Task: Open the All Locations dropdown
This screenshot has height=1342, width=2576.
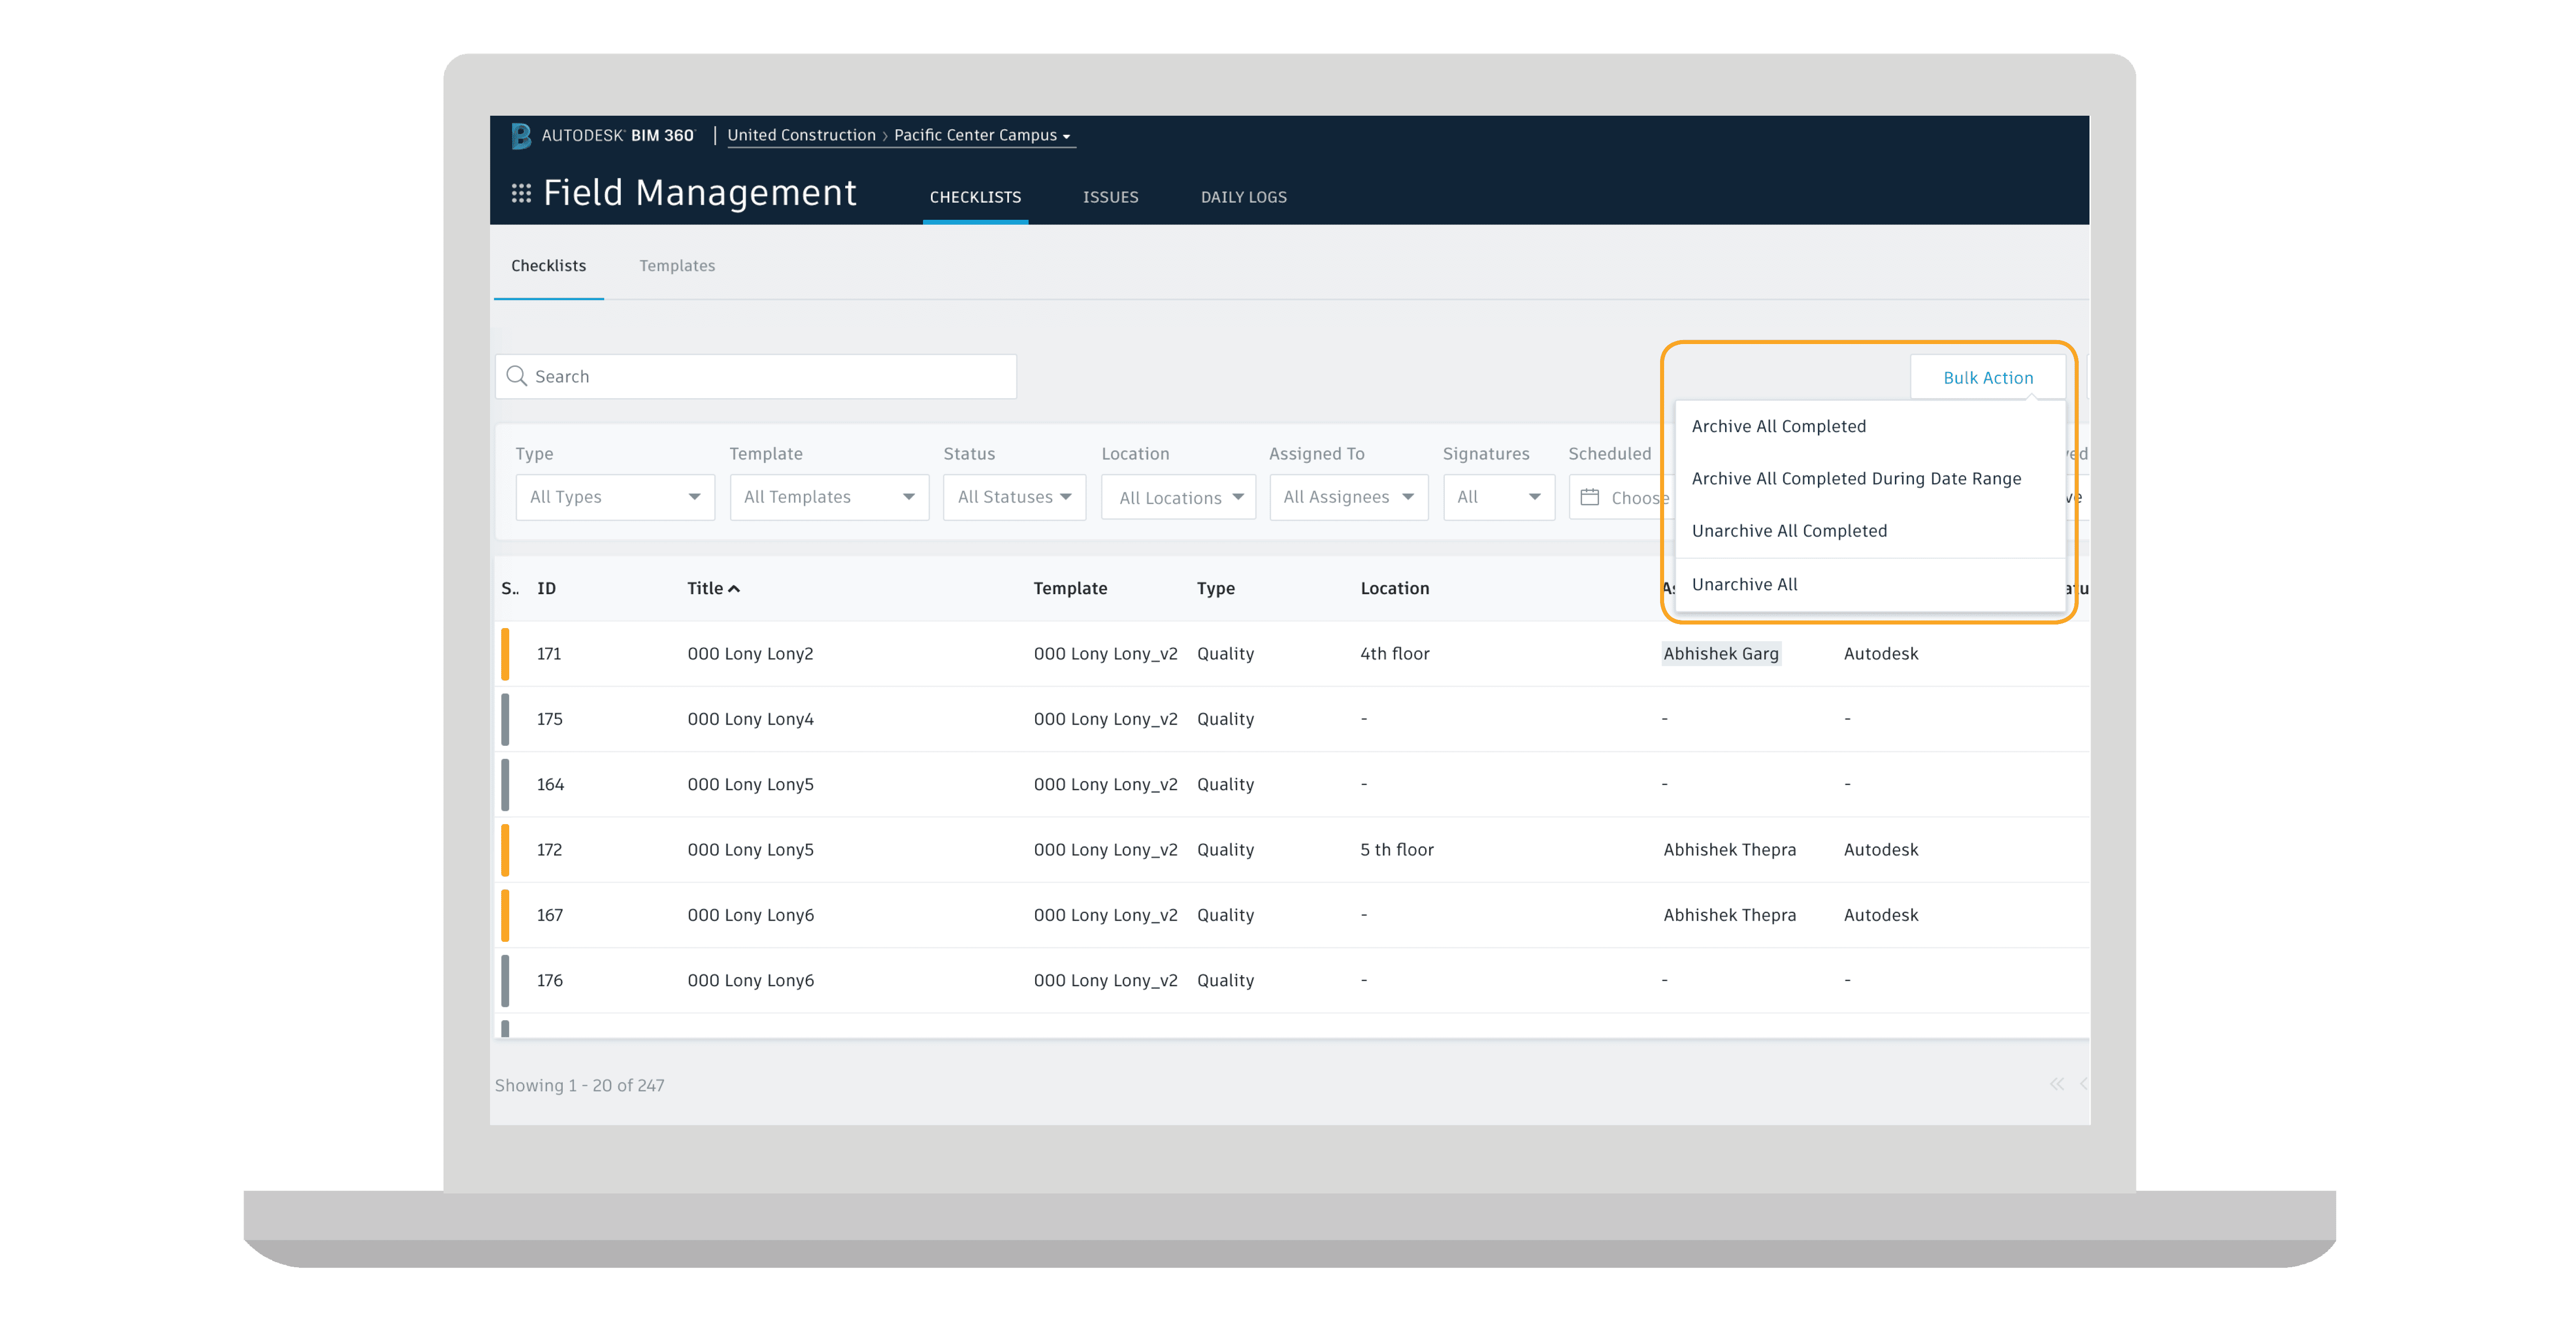Action: [x=1178, y=497]
